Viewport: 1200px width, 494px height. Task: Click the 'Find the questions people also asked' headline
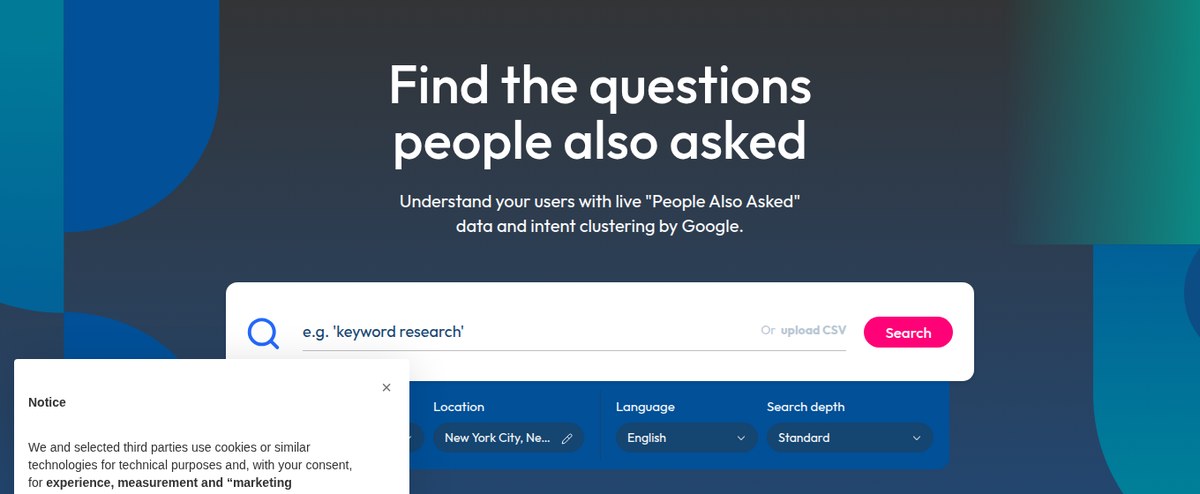coord(600,112)
